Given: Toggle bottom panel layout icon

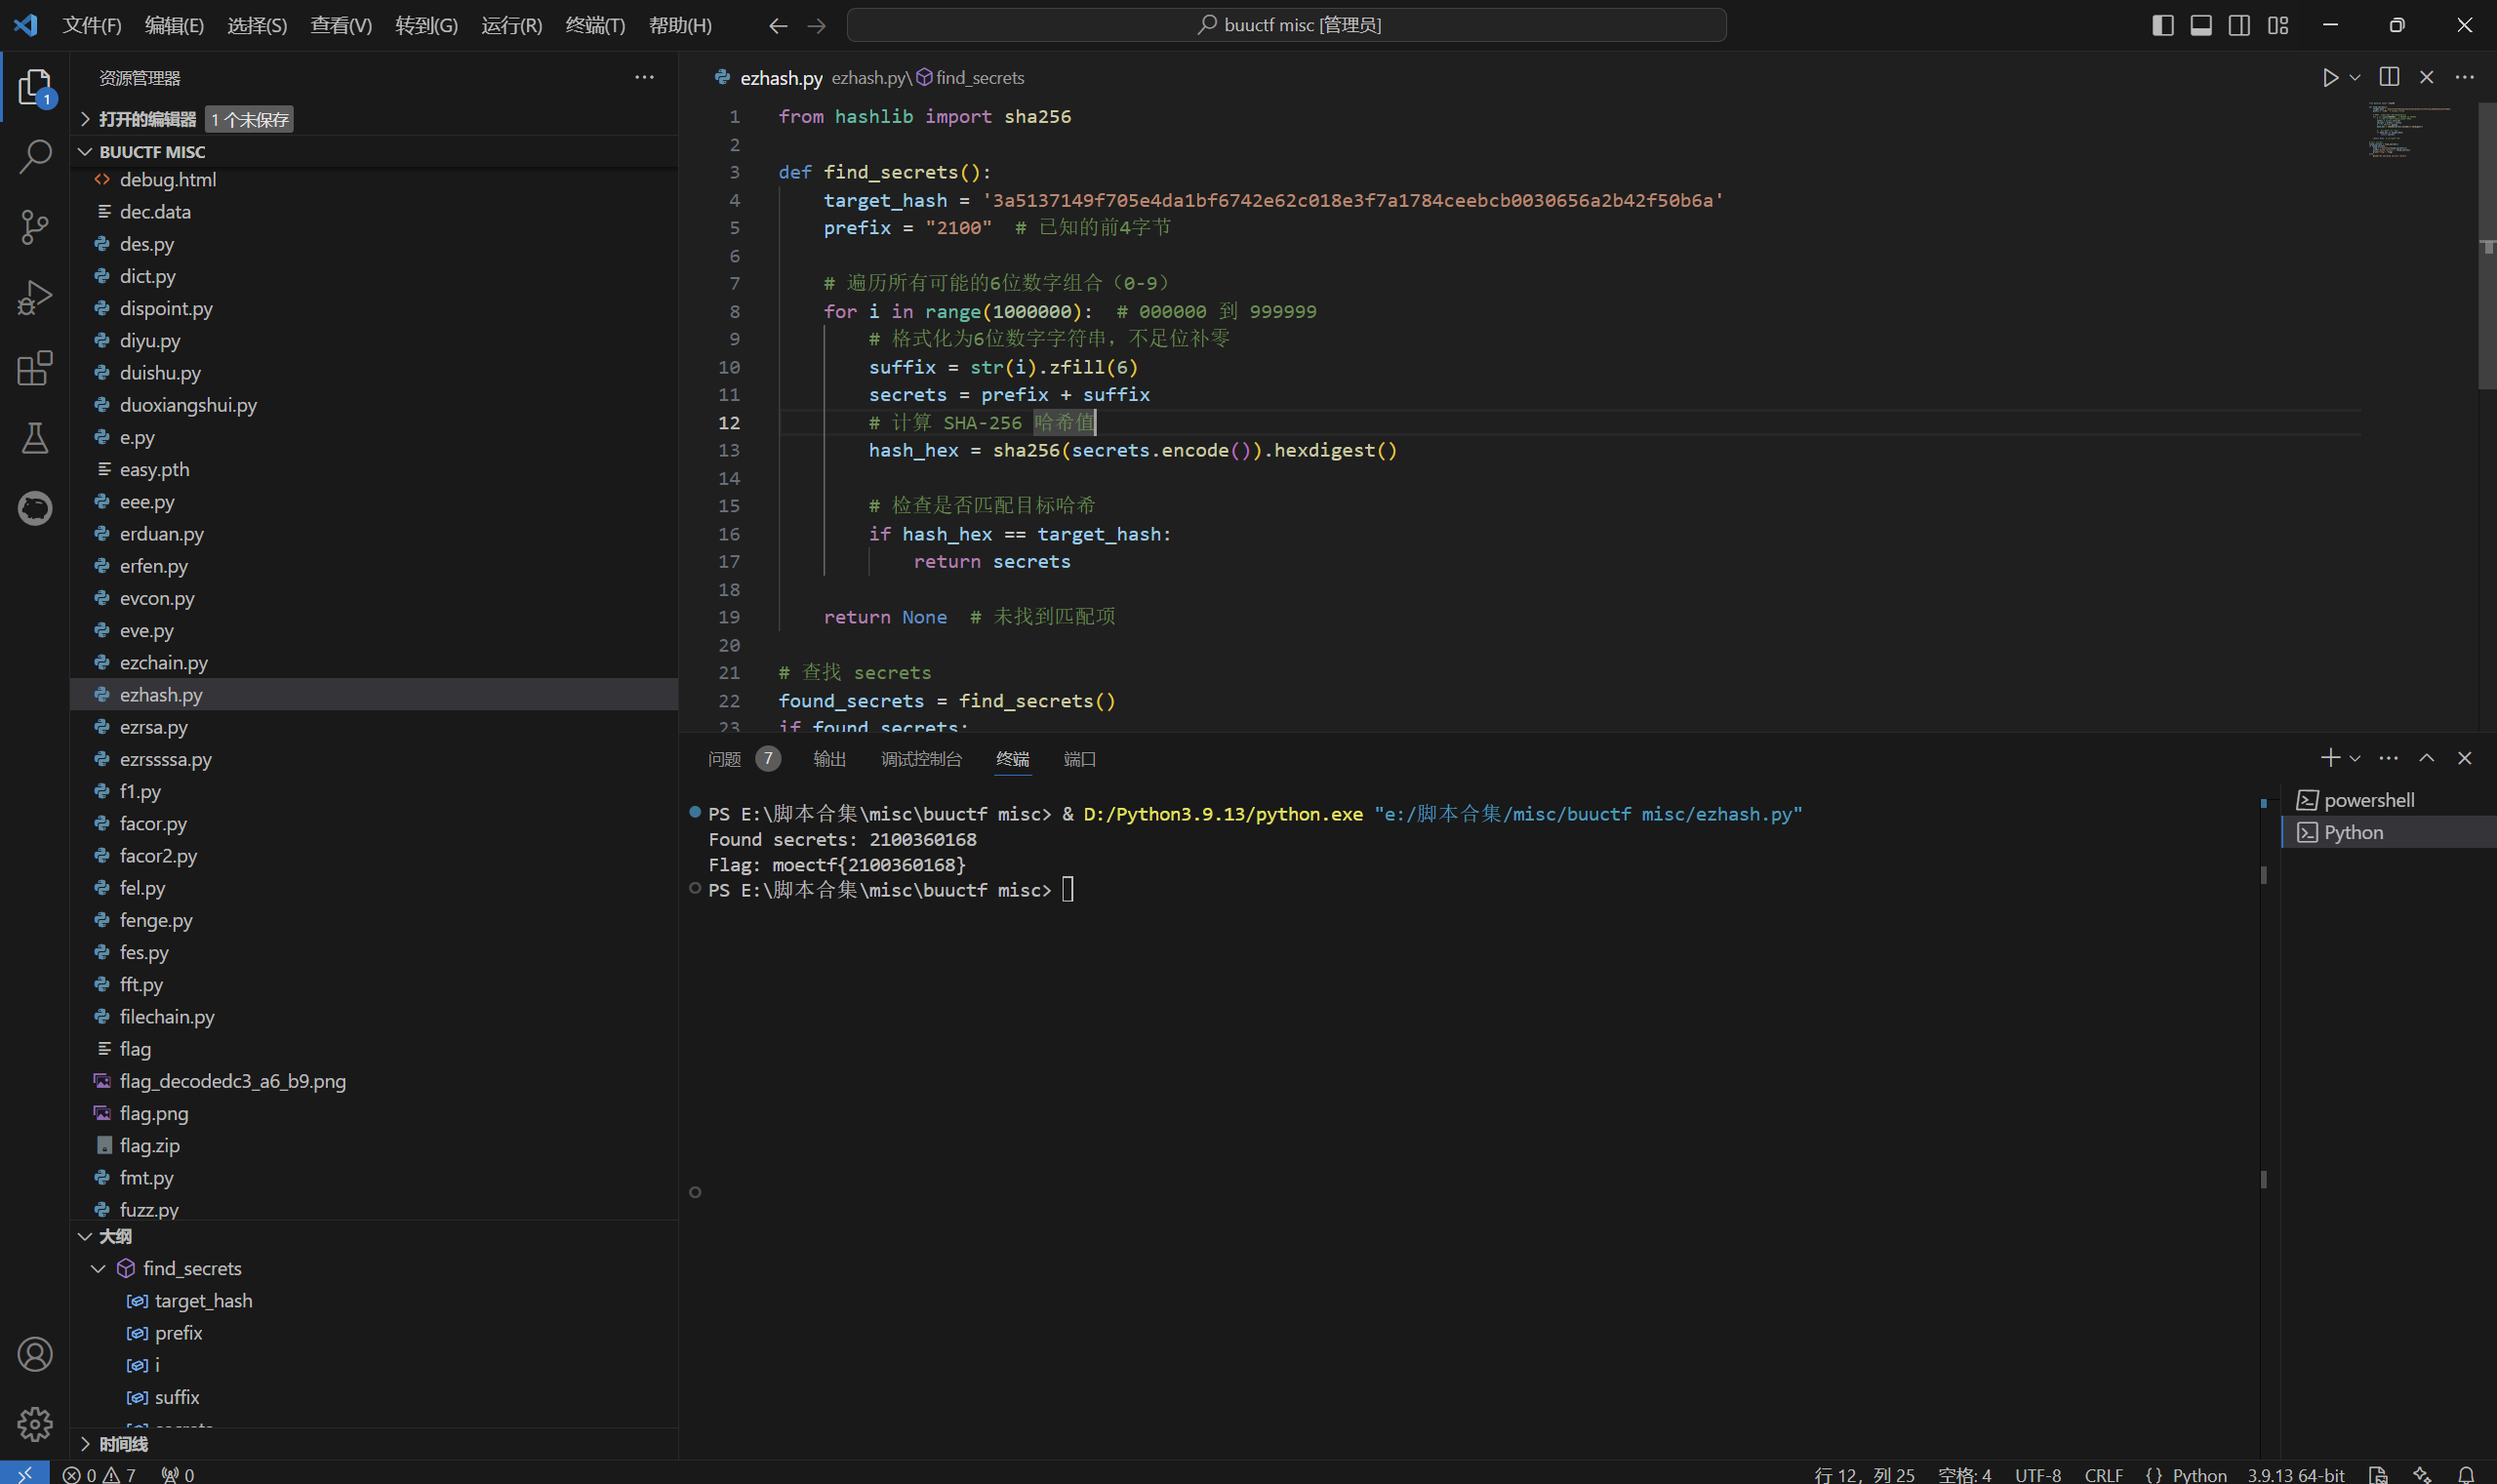Looking at the screenshot, I should [x=2201, y=25].
